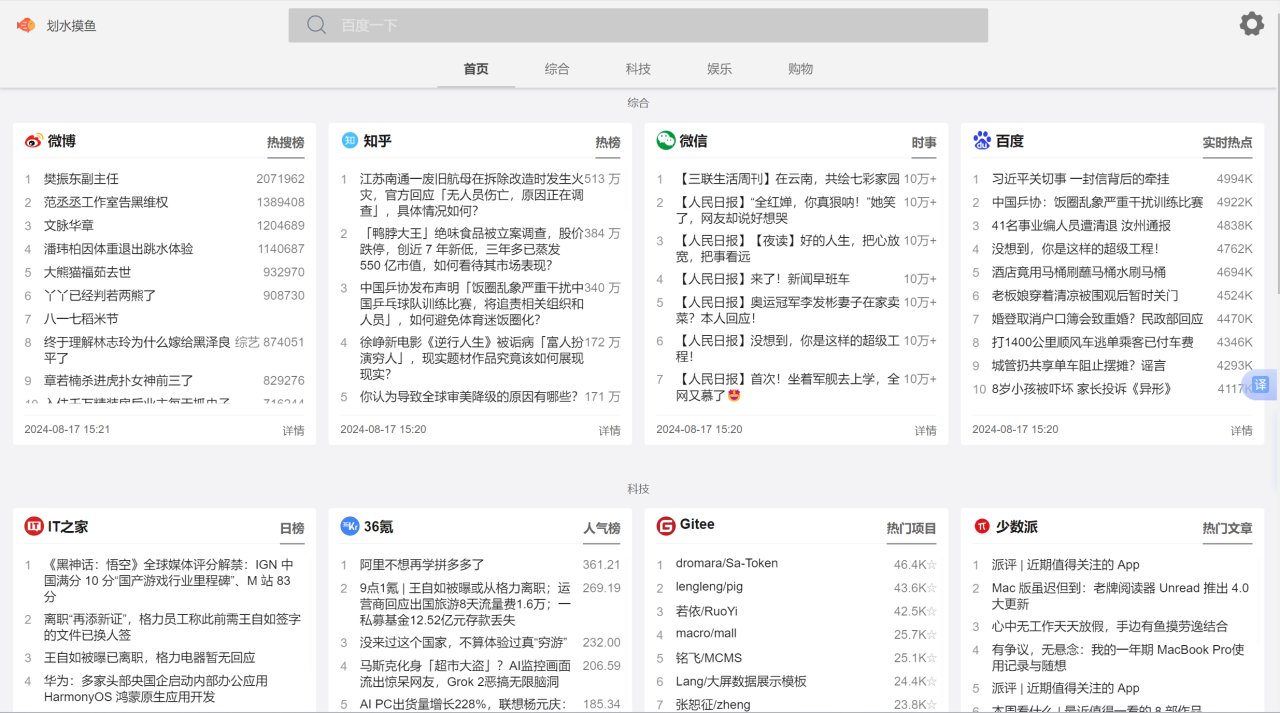Screen dimensions: 1280x713
Task: Focus the 百度一下 search field
Action: (x=638, y=25)
